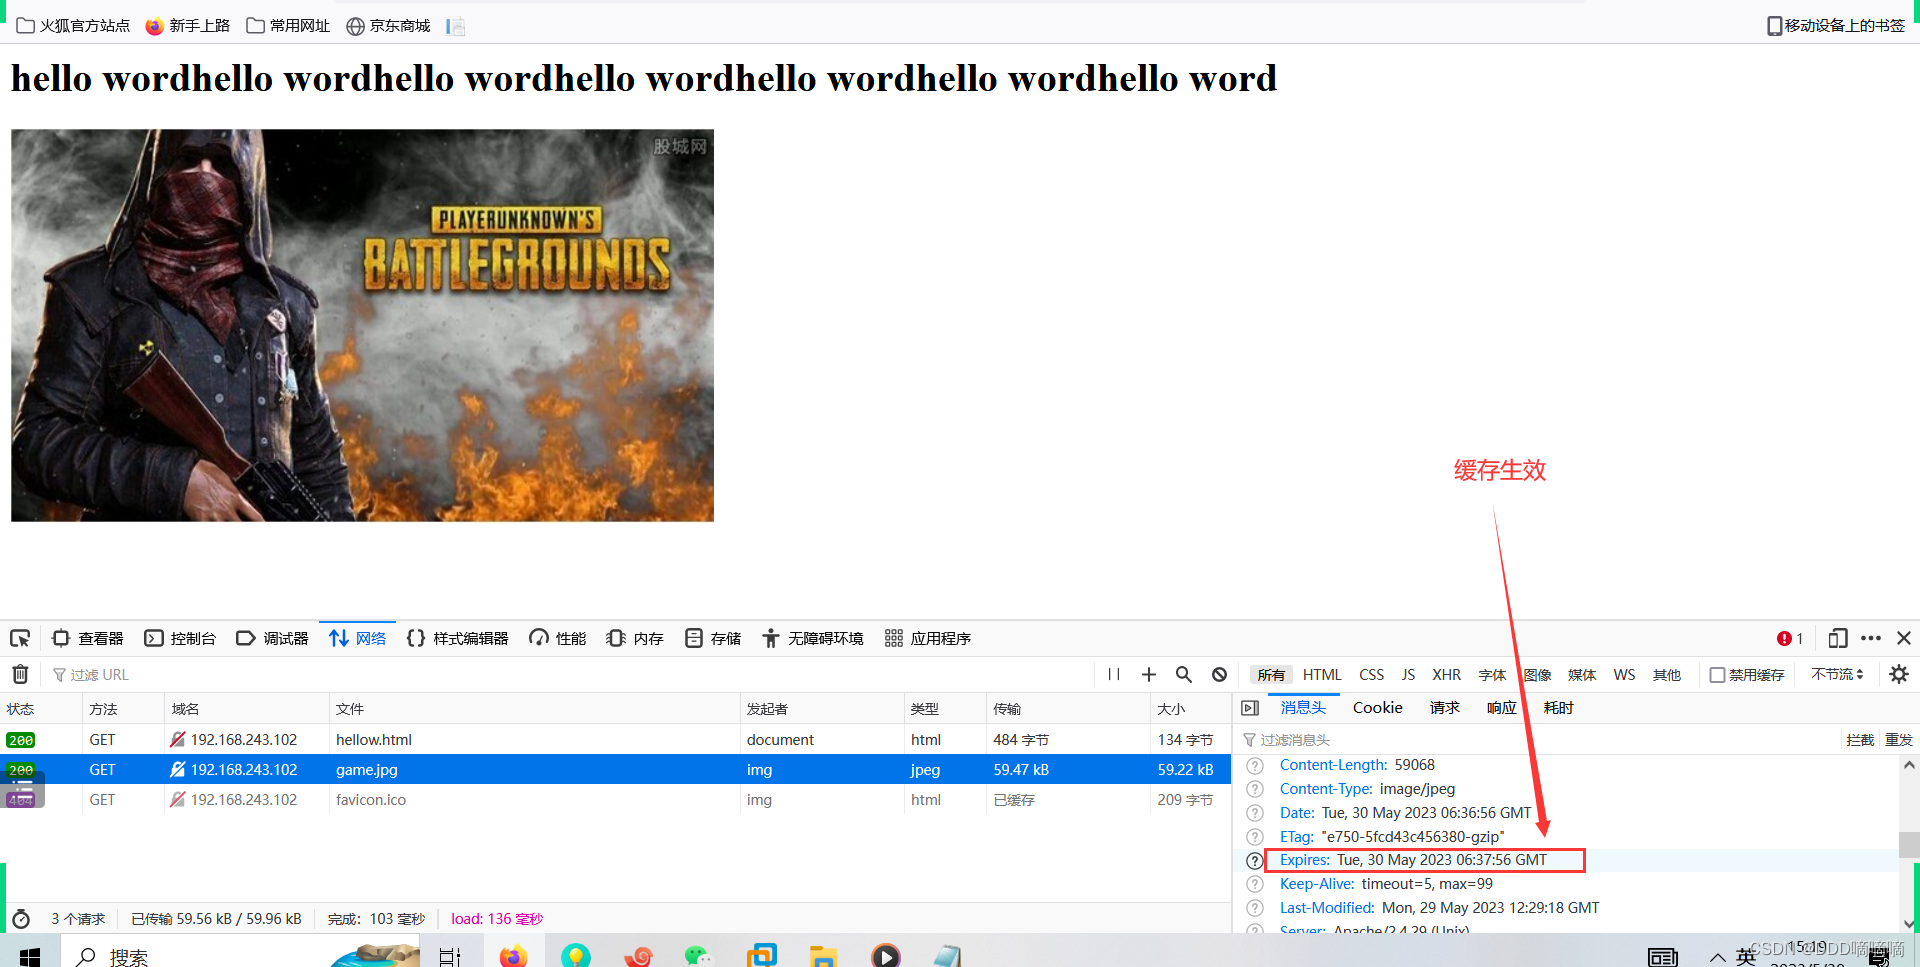Click help icon beside Content-Length
Screen dimensions: 1920x967
1255,765
